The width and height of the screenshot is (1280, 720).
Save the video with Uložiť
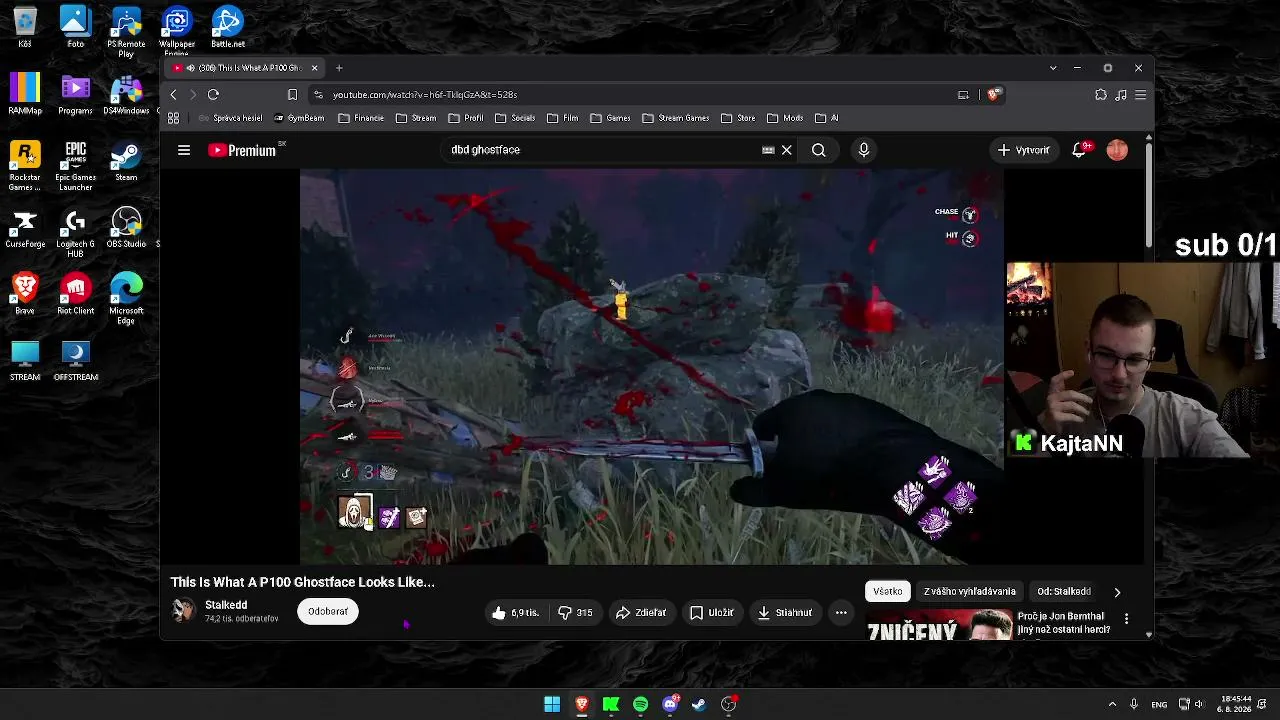coord(712,613)
